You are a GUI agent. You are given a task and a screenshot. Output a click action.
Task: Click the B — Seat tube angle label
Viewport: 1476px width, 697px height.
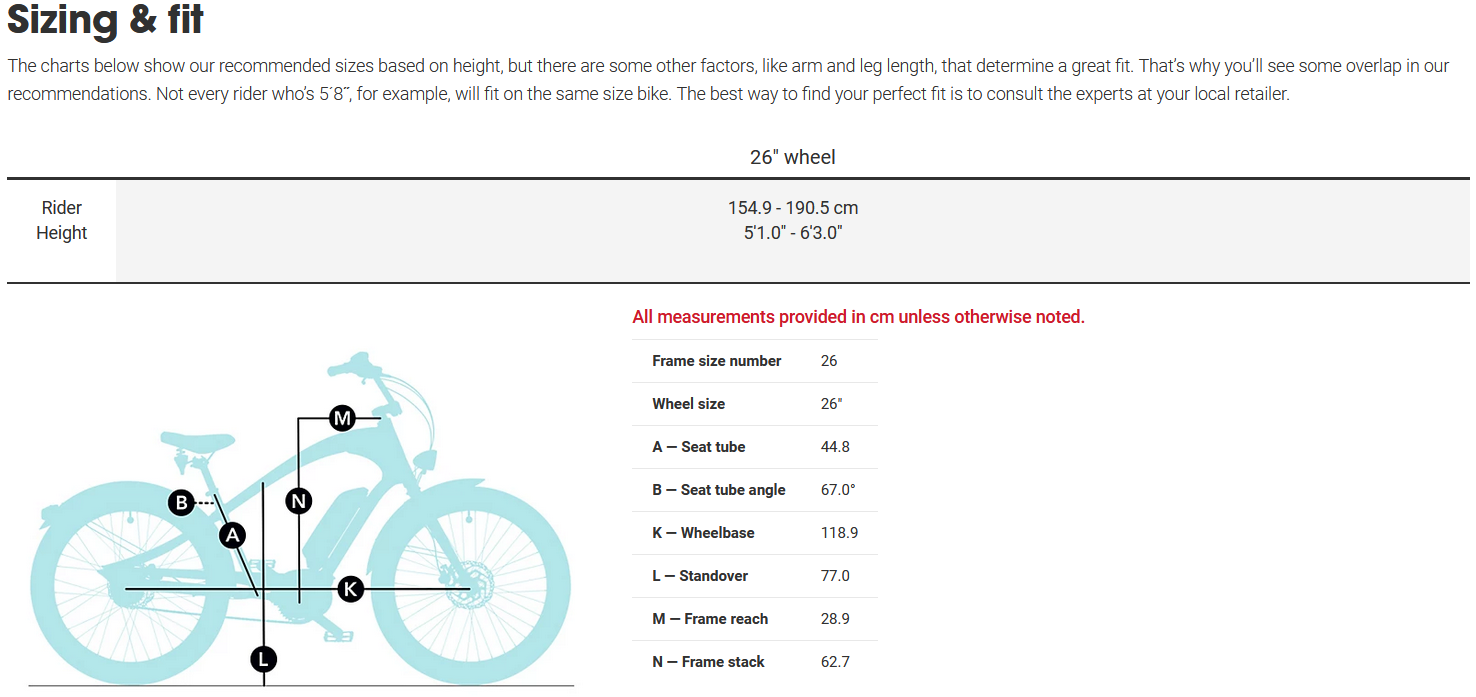point(718,490)
